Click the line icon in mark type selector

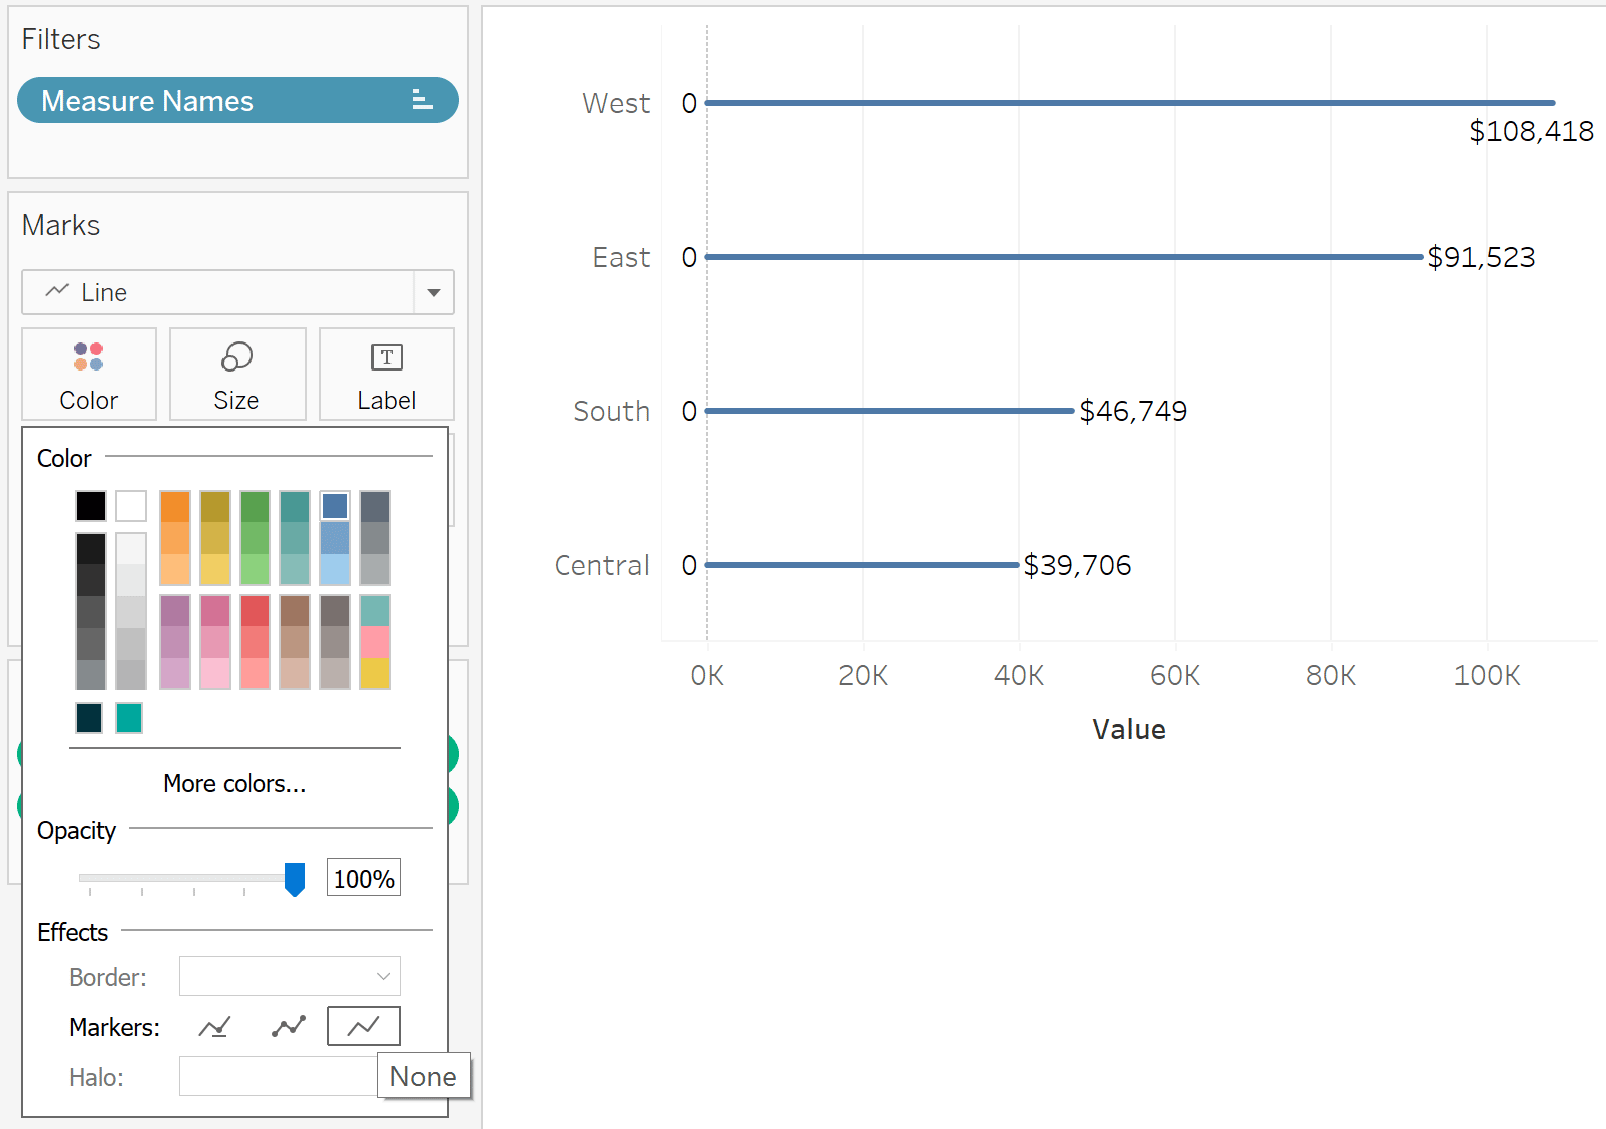[x=57, y=291]
